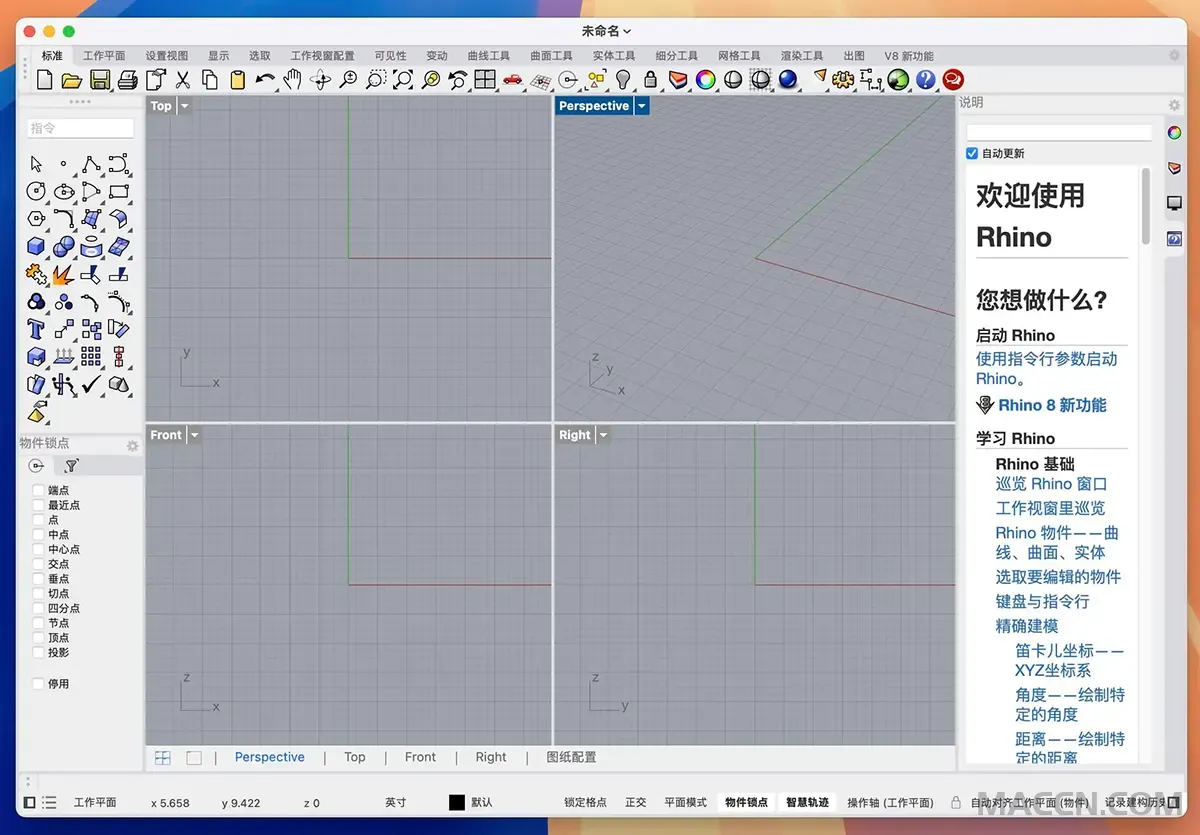
Task: Click the black layer color swatch
Action: point(457,802)
